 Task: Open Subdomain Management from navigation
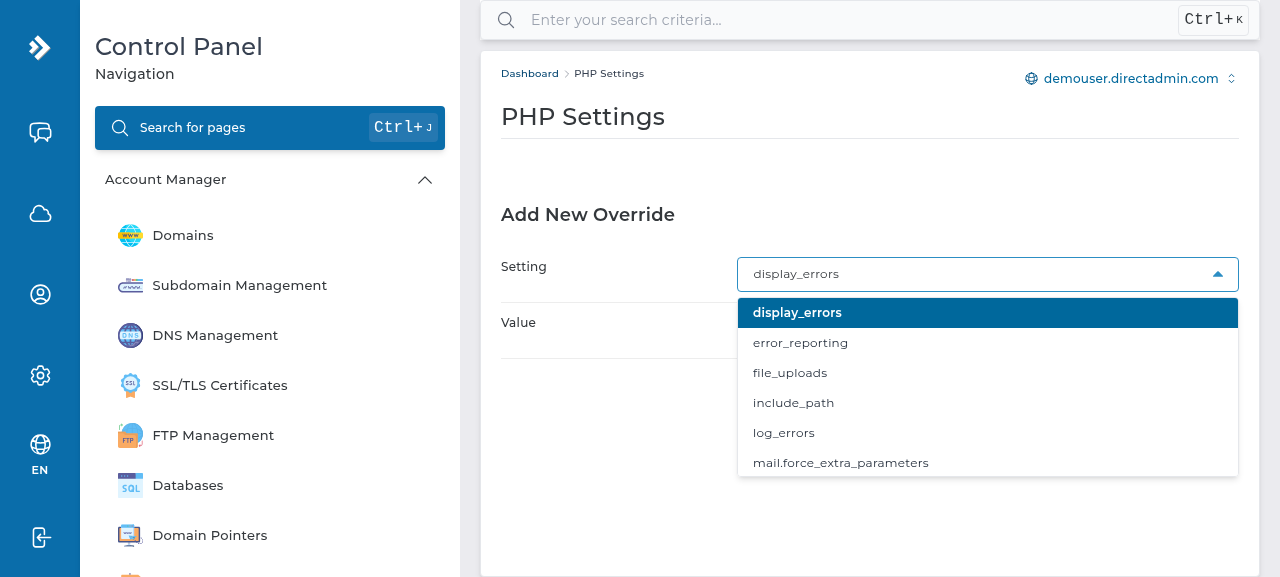[240, 286]
